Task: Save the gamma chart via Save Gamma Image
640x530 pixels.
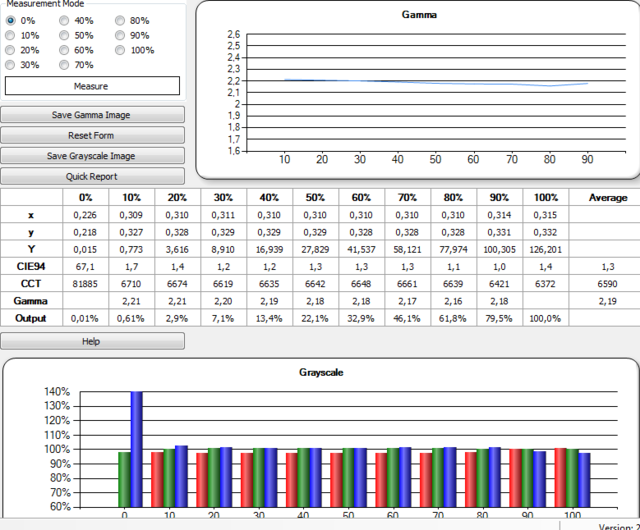Action: pos(92,115)
